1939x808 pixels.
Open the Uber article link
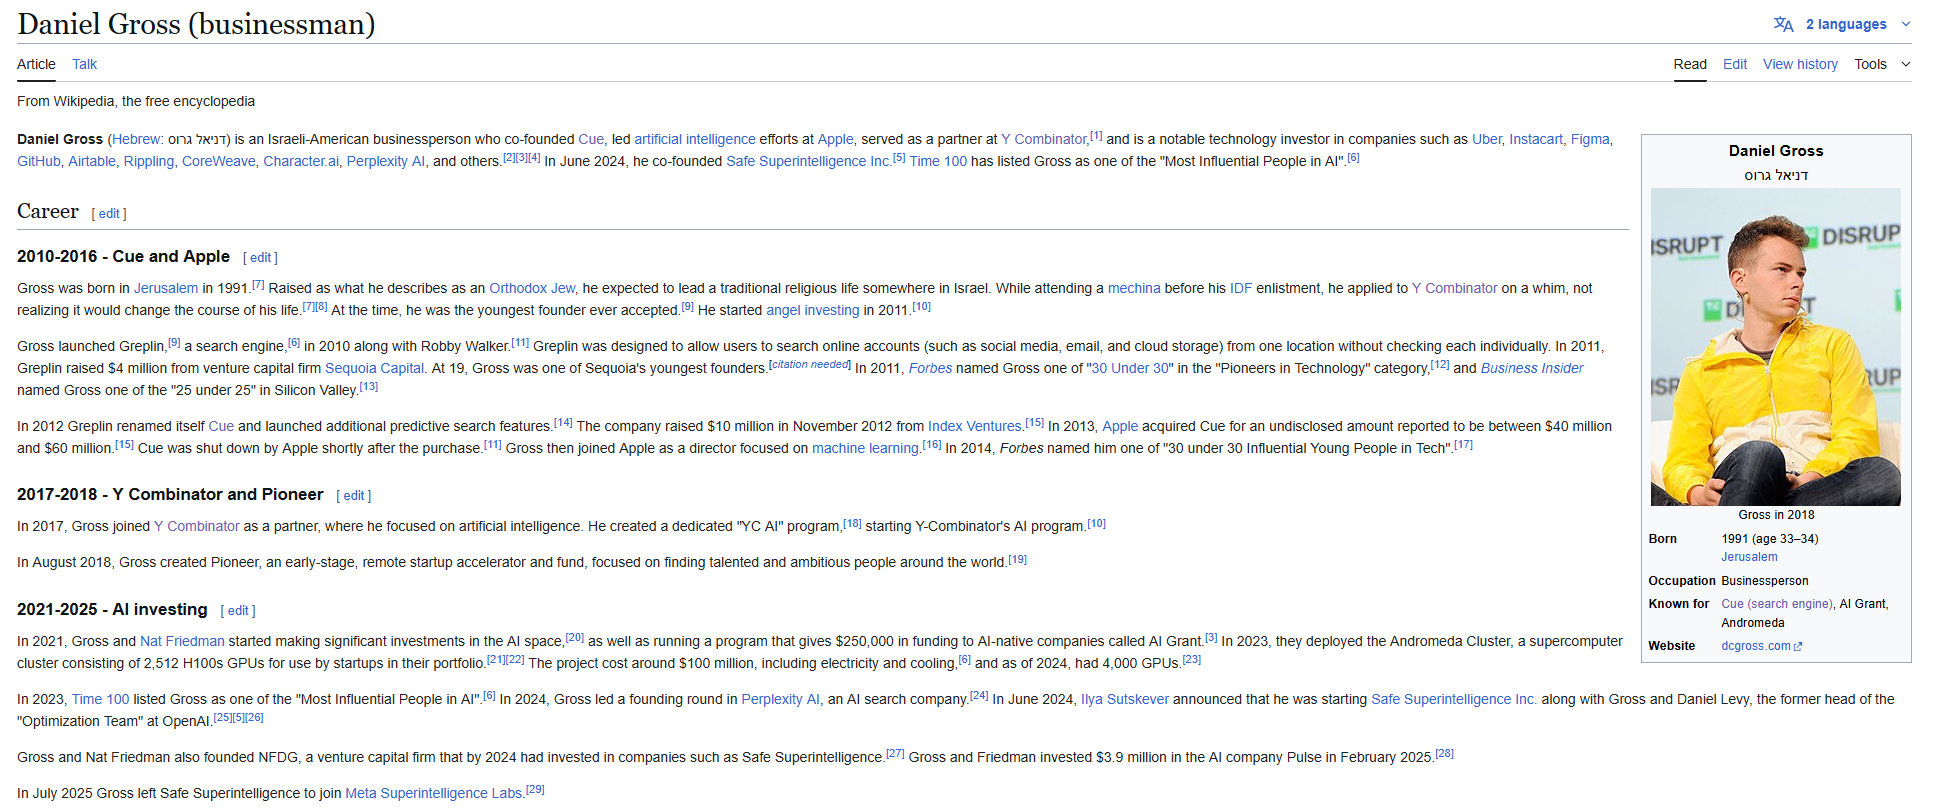pyautogui.click(x=1486, y=139)
